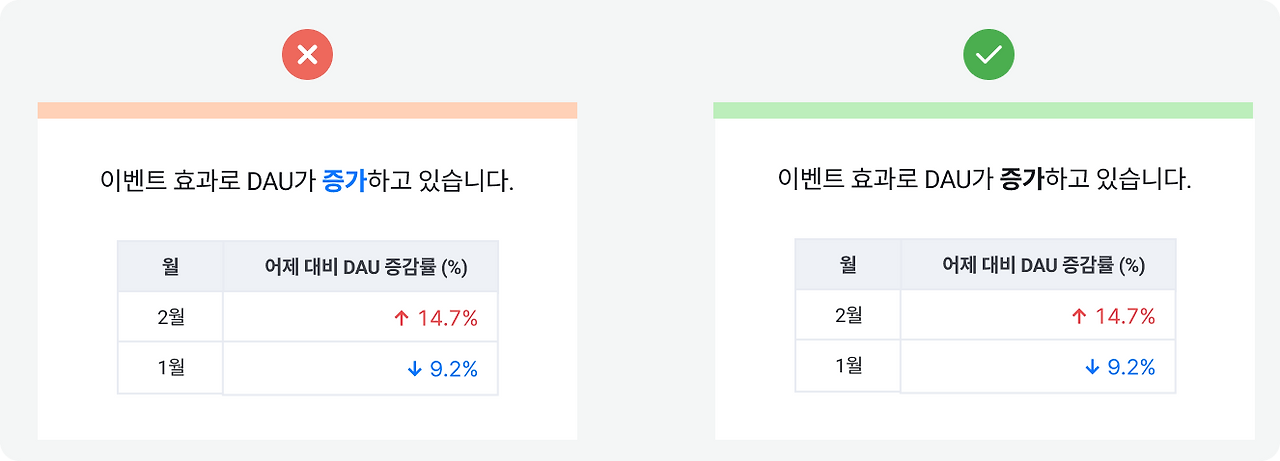This screenshot has height=461, width=1280.
Task: Click the 1월 cell in left table
Action: [170, 368]
